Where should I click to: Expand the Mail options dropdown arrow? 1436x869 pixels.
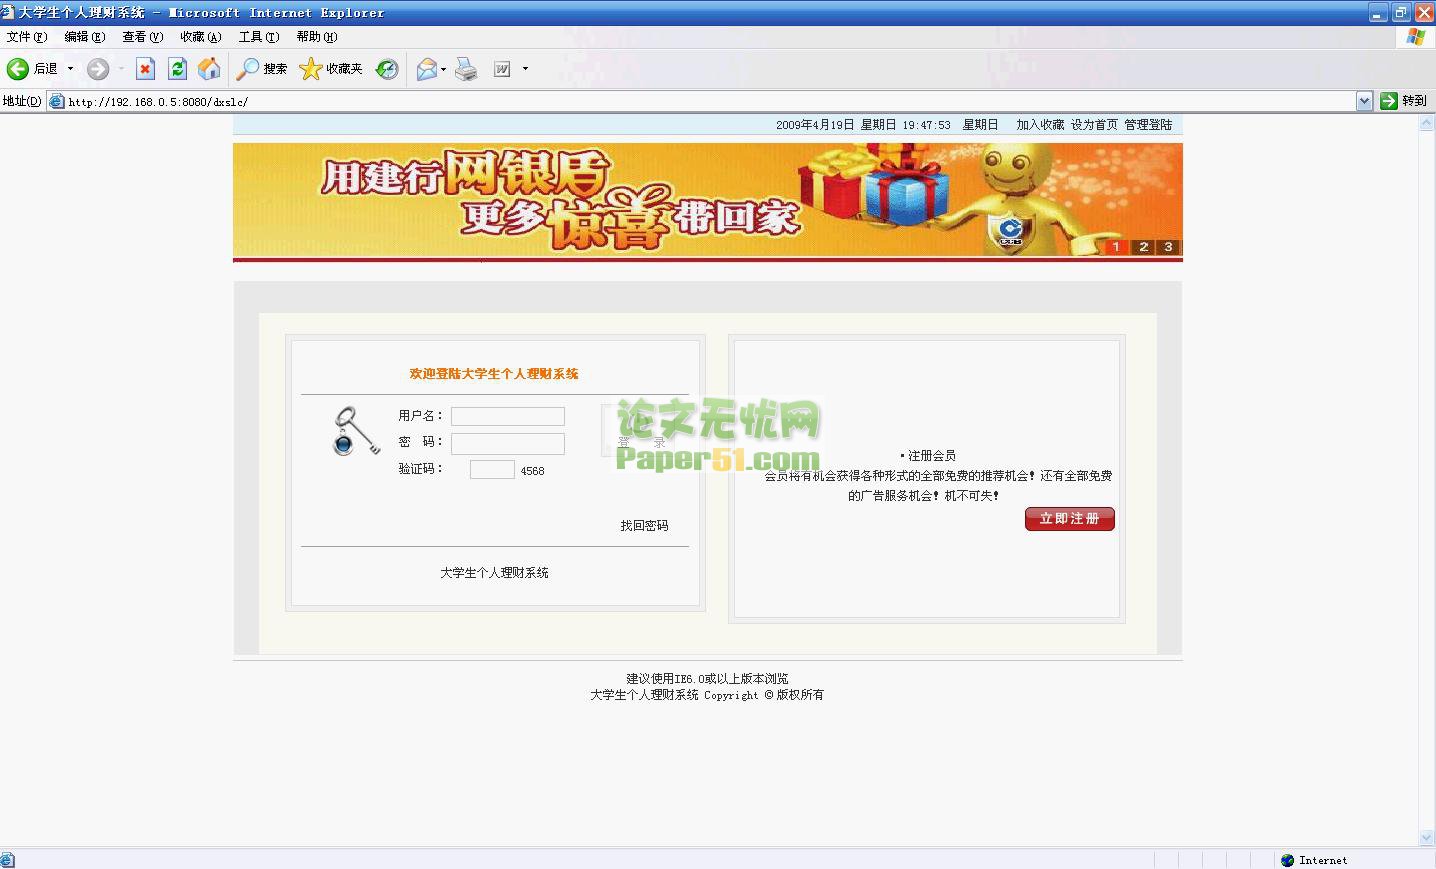click(x=443, y=69)
